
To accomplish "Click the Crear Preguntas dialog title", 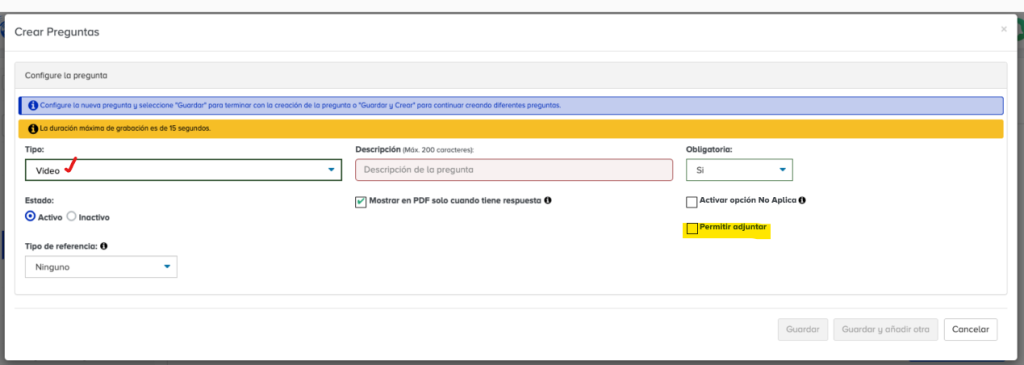I will point(57,31).
